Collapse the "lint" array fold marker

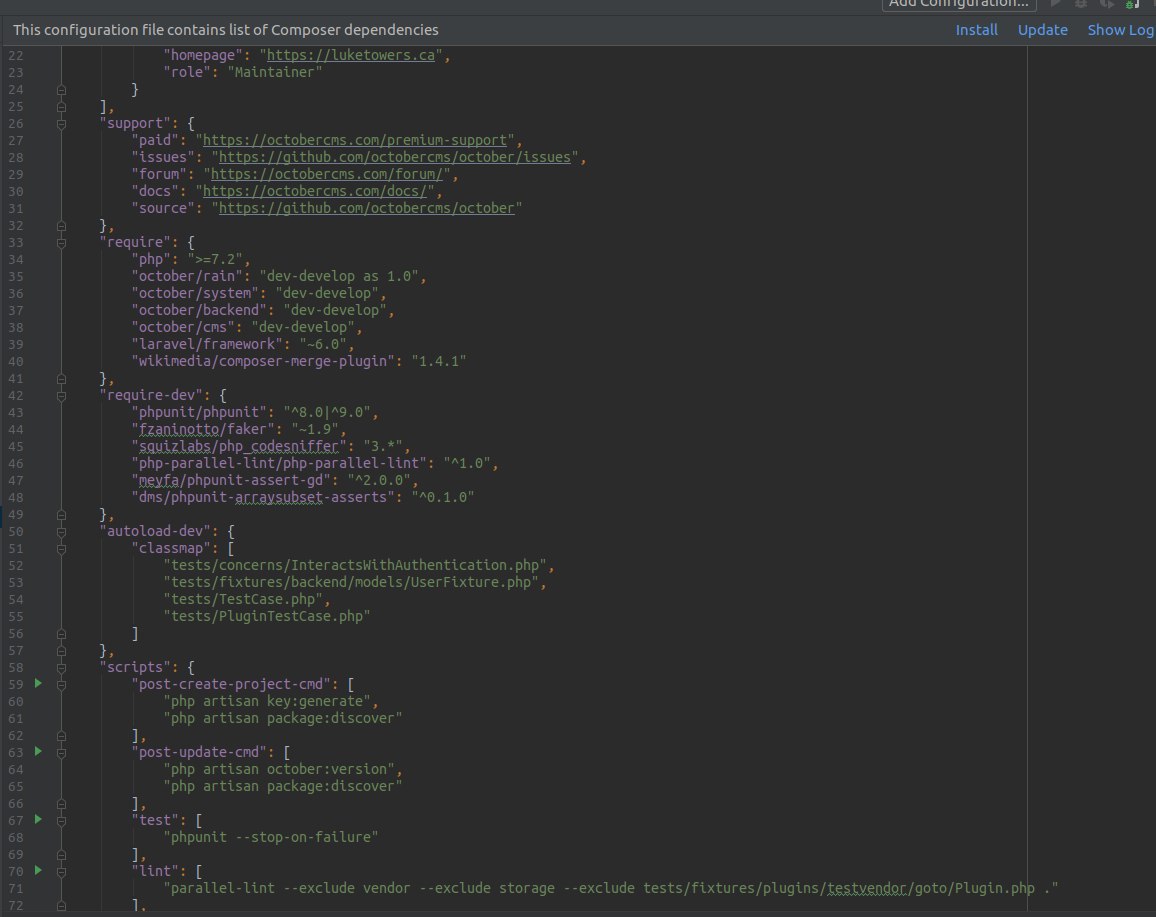[61, 872]
